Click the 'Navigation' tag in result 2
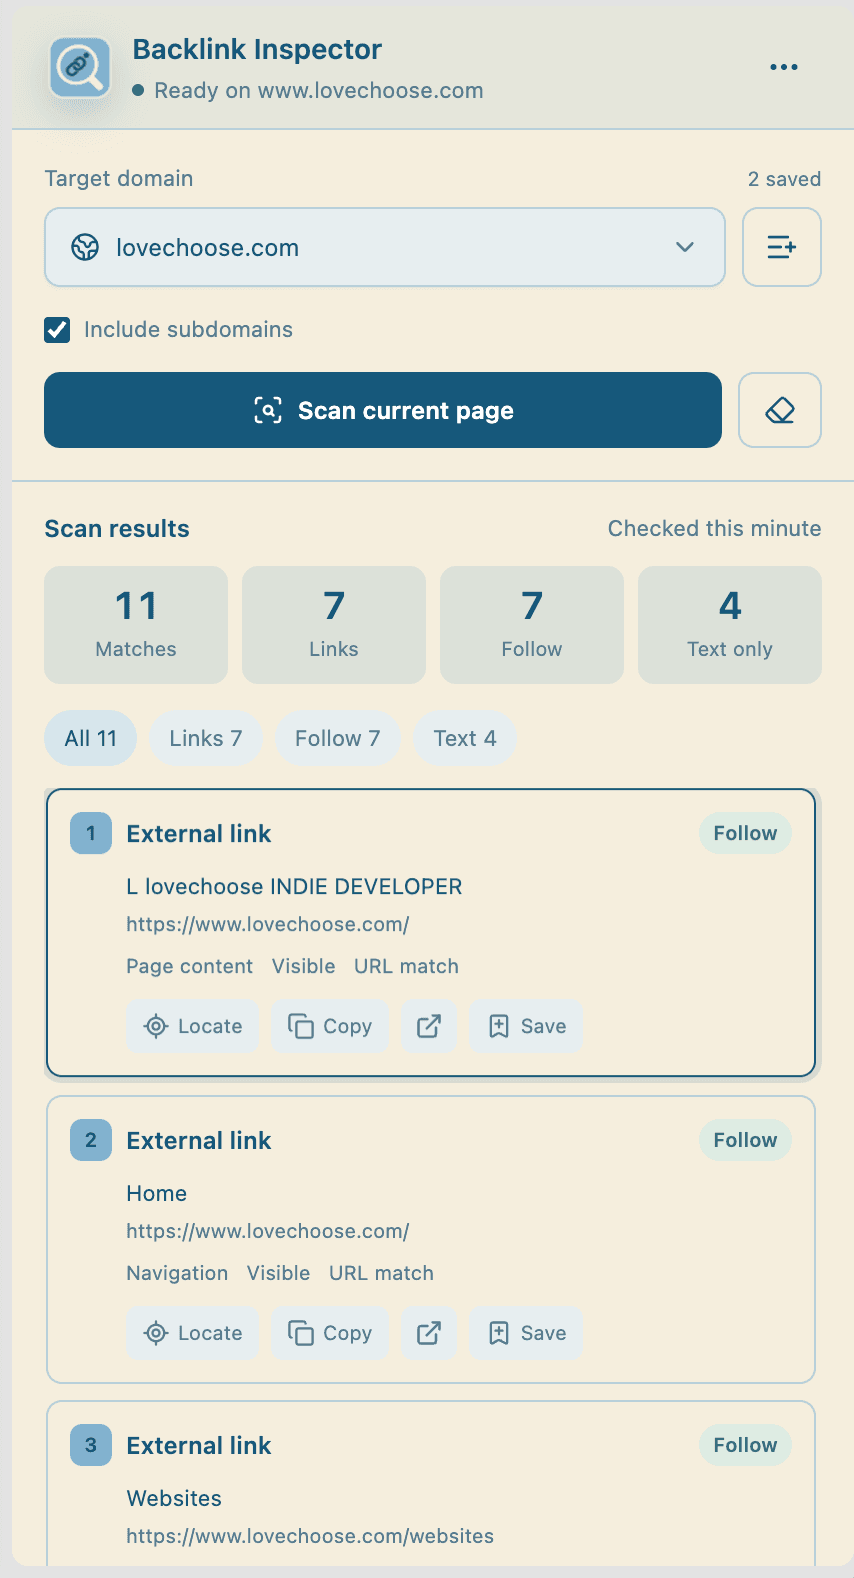Viewport: 854px width, 1578px height. coord(177,1273)
